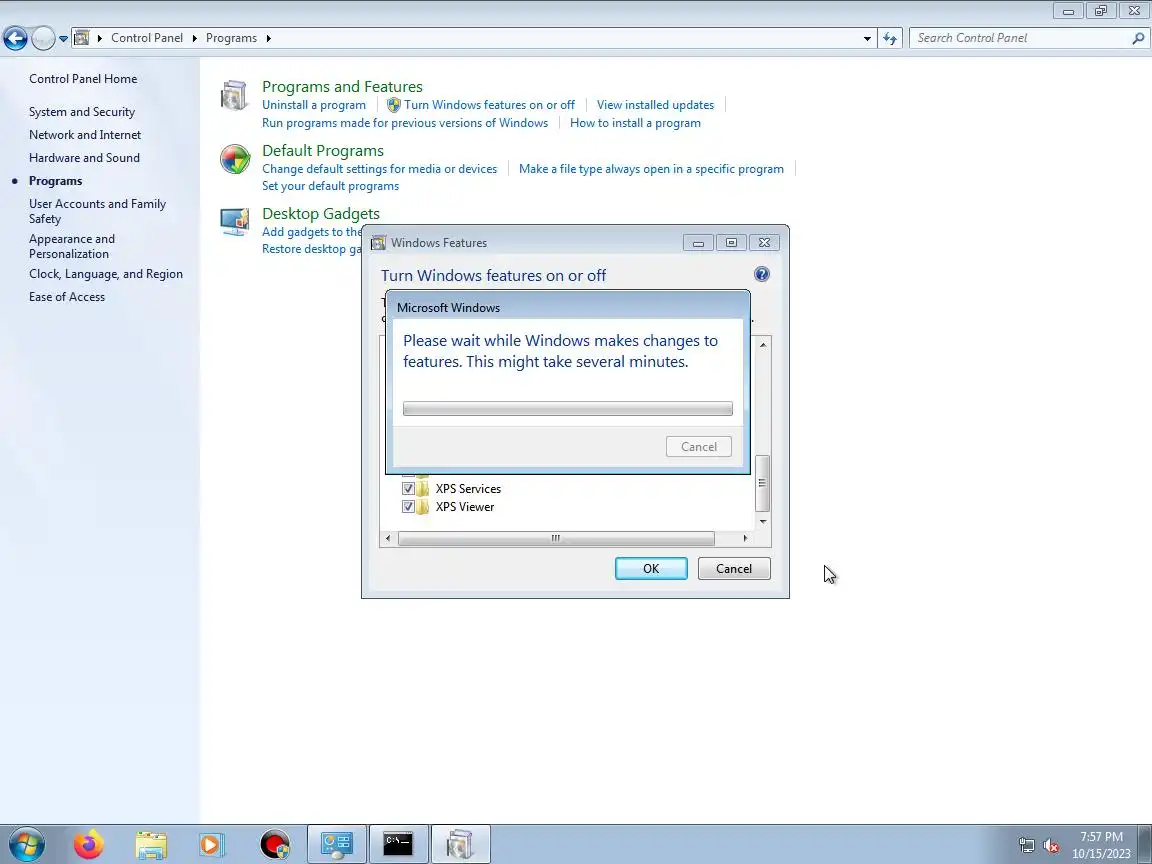Click Make a file type always open link
This screenshot has width=1152, height=864.
click(651, 169)
